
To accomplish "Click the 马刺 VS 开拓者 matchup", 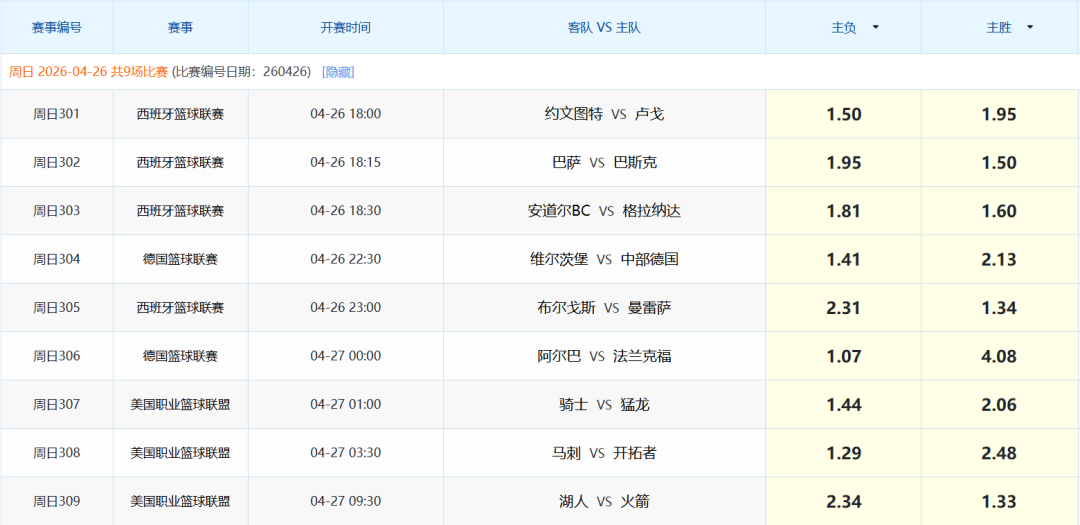I will tap(604, 453).
